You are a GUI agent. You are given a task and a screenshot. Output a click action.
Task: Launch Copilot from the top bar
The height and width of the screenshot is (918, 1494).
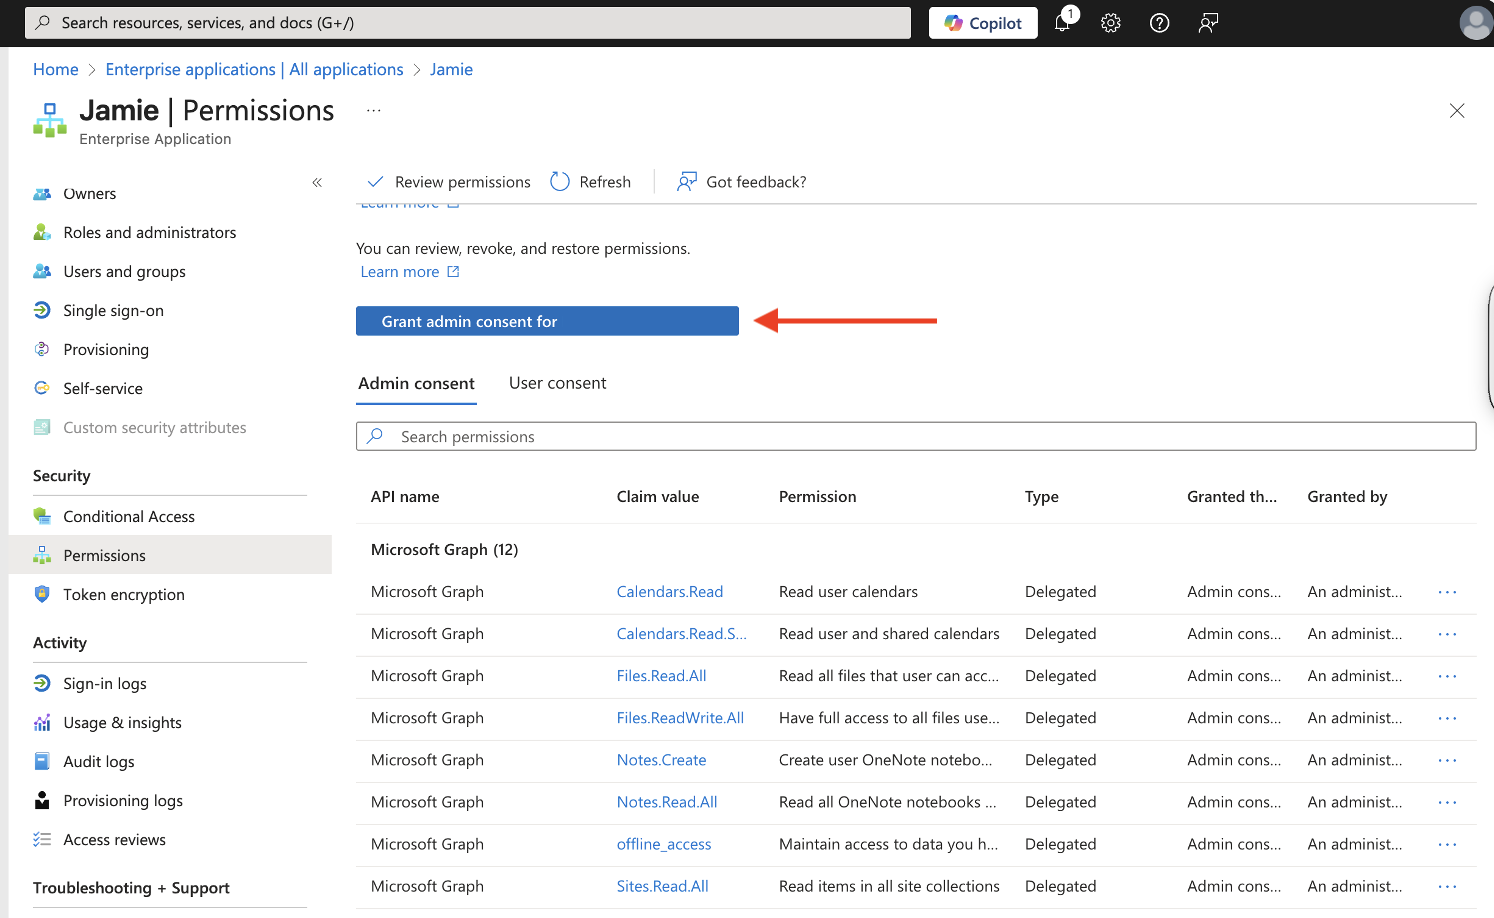(x=982, y=22)
